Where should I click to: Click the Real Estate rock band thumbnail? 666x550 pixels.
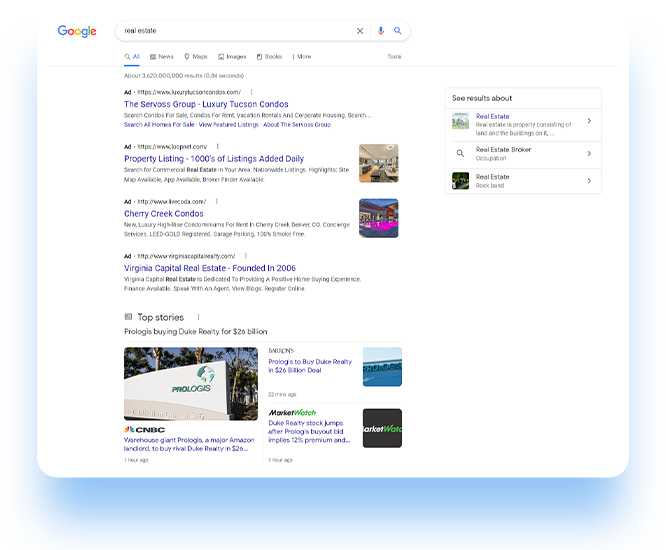pos(460,181)
